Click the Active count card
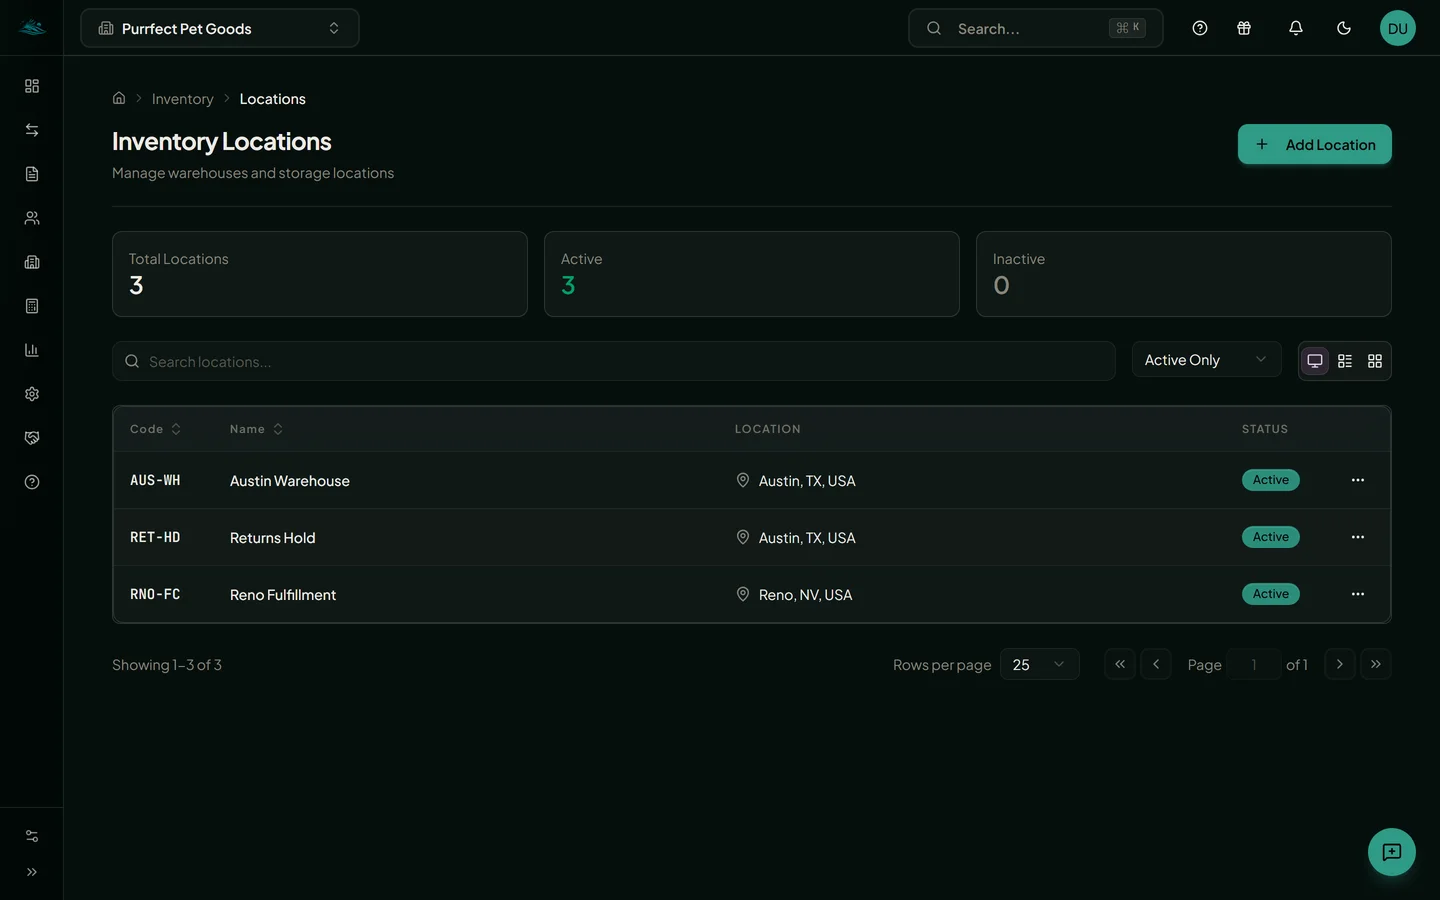 point(752,274)
